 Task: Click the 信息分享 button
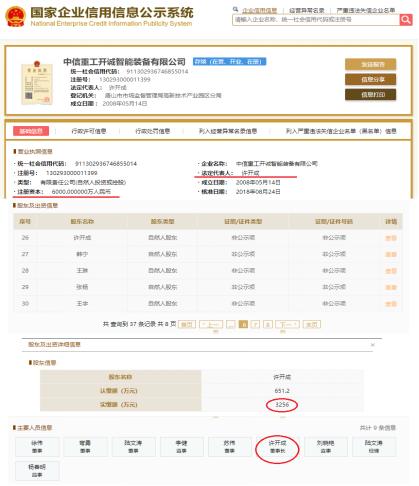click(371, 79)
